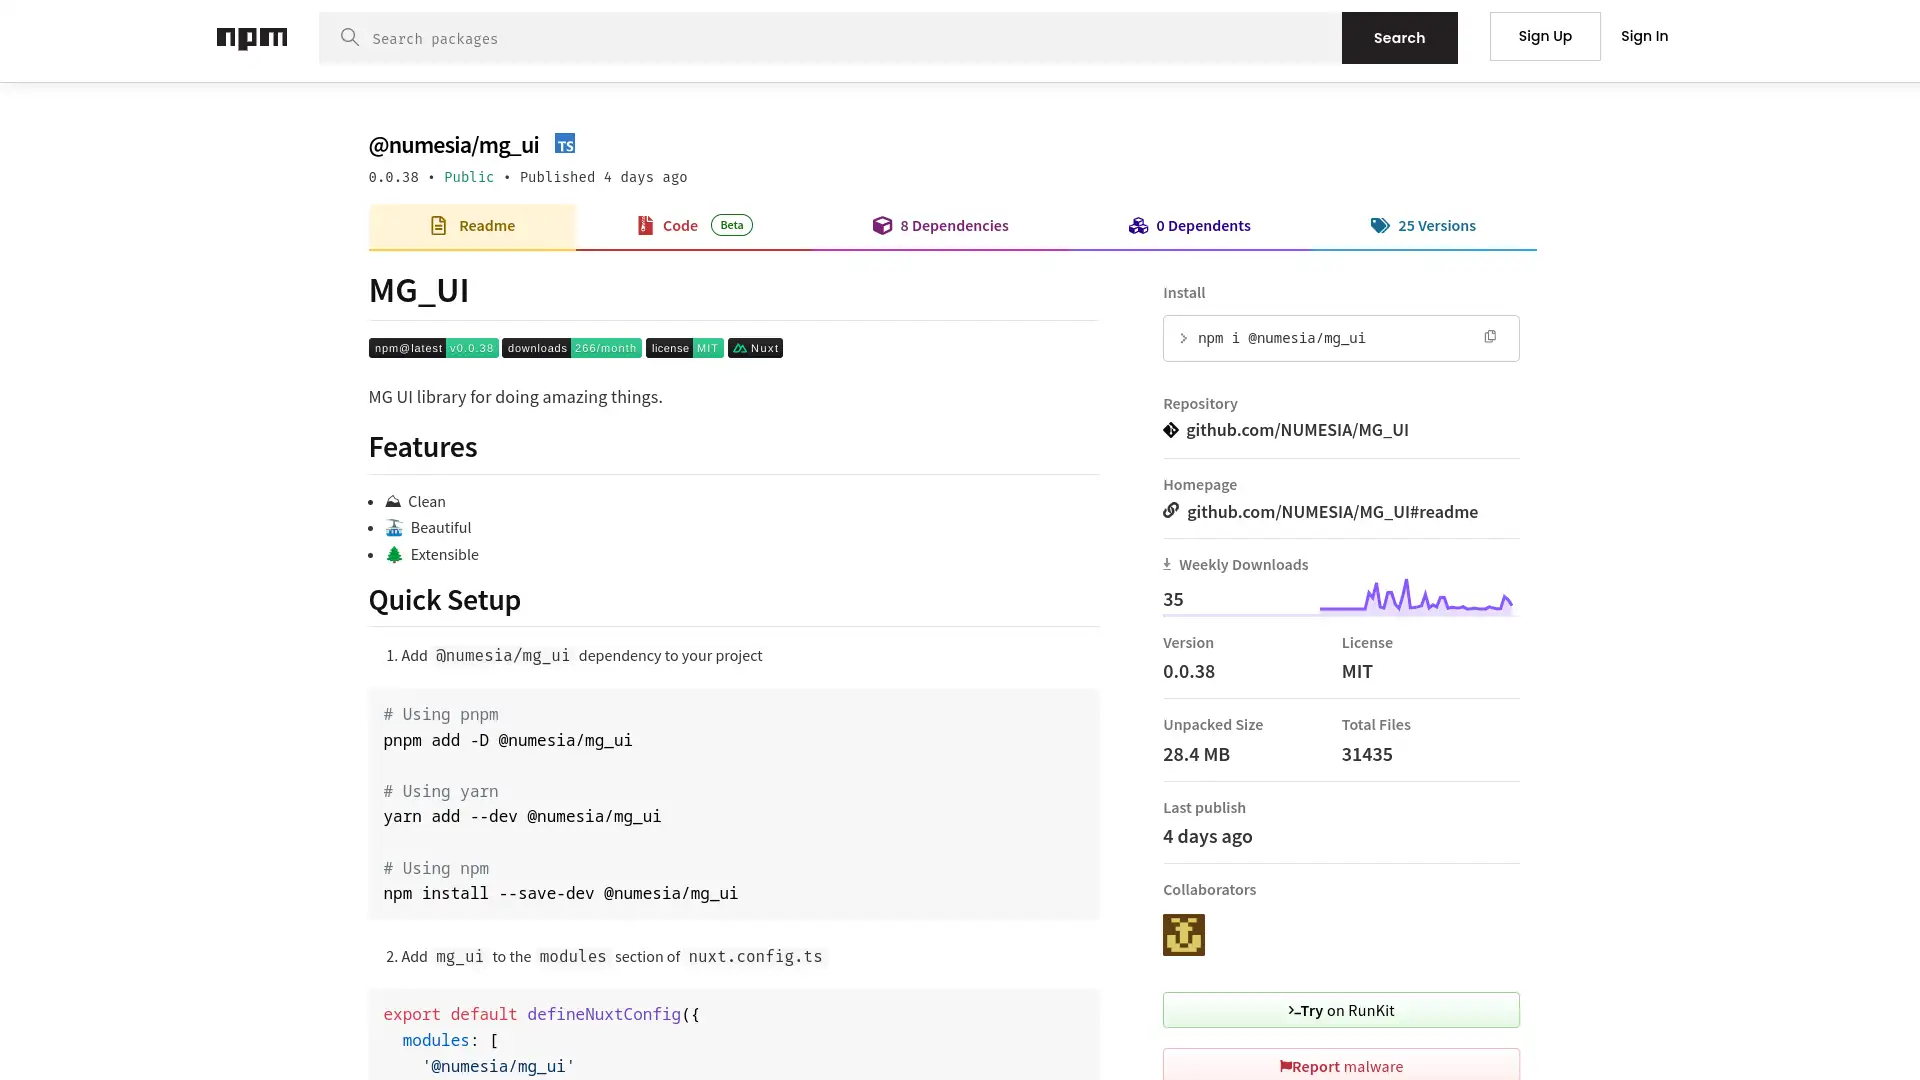This screenshot has width=1920, height=1080.
Task: Click the unpacked size 28.4 MB
Action: pos(1196,754)
